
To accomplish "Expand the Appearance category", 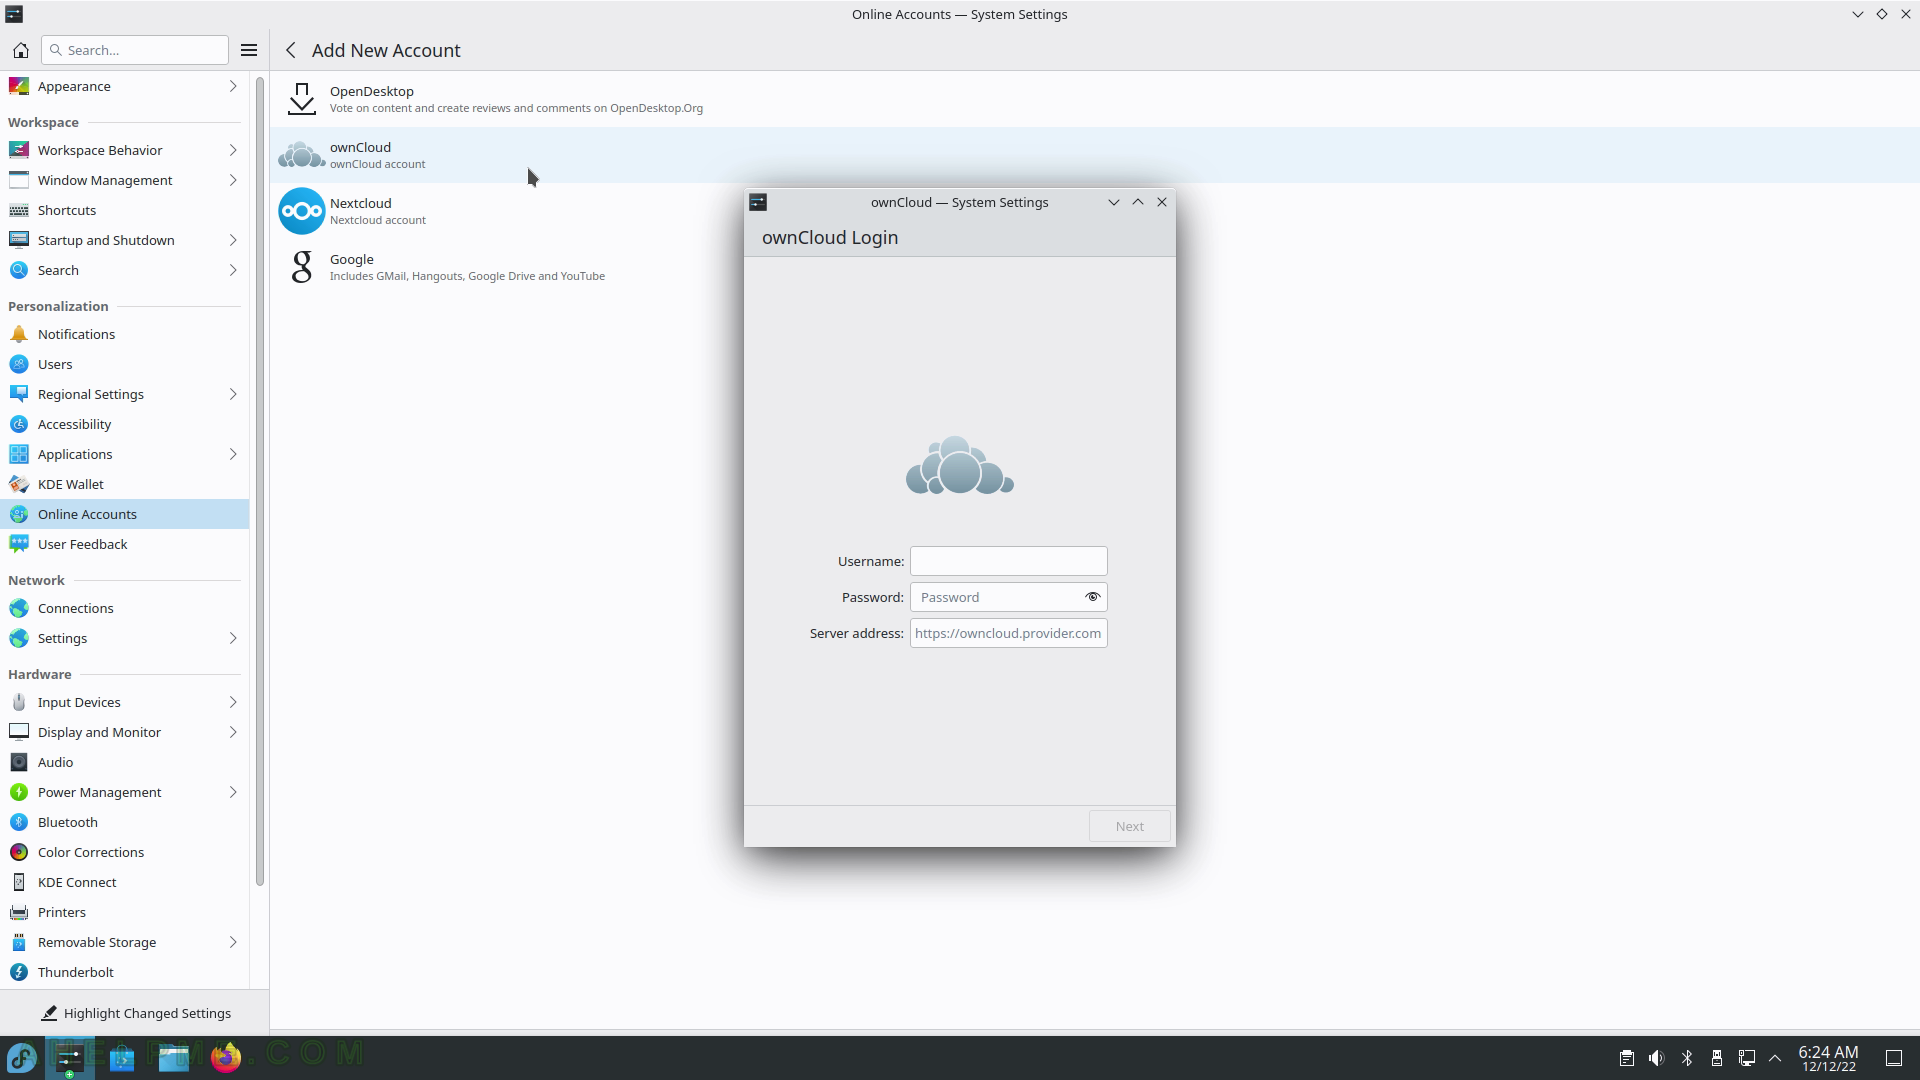I will [x=233, y=86].
